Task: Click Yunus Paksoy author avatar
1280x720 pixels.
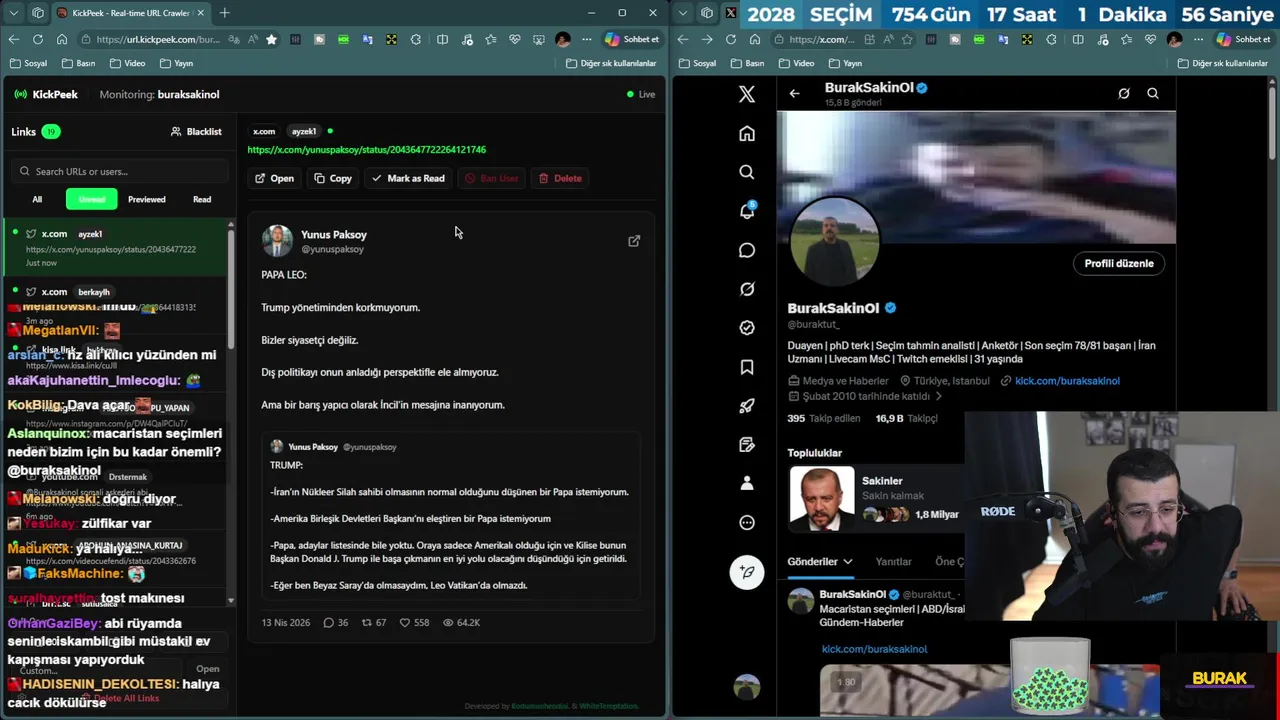Action: point(277,241)
